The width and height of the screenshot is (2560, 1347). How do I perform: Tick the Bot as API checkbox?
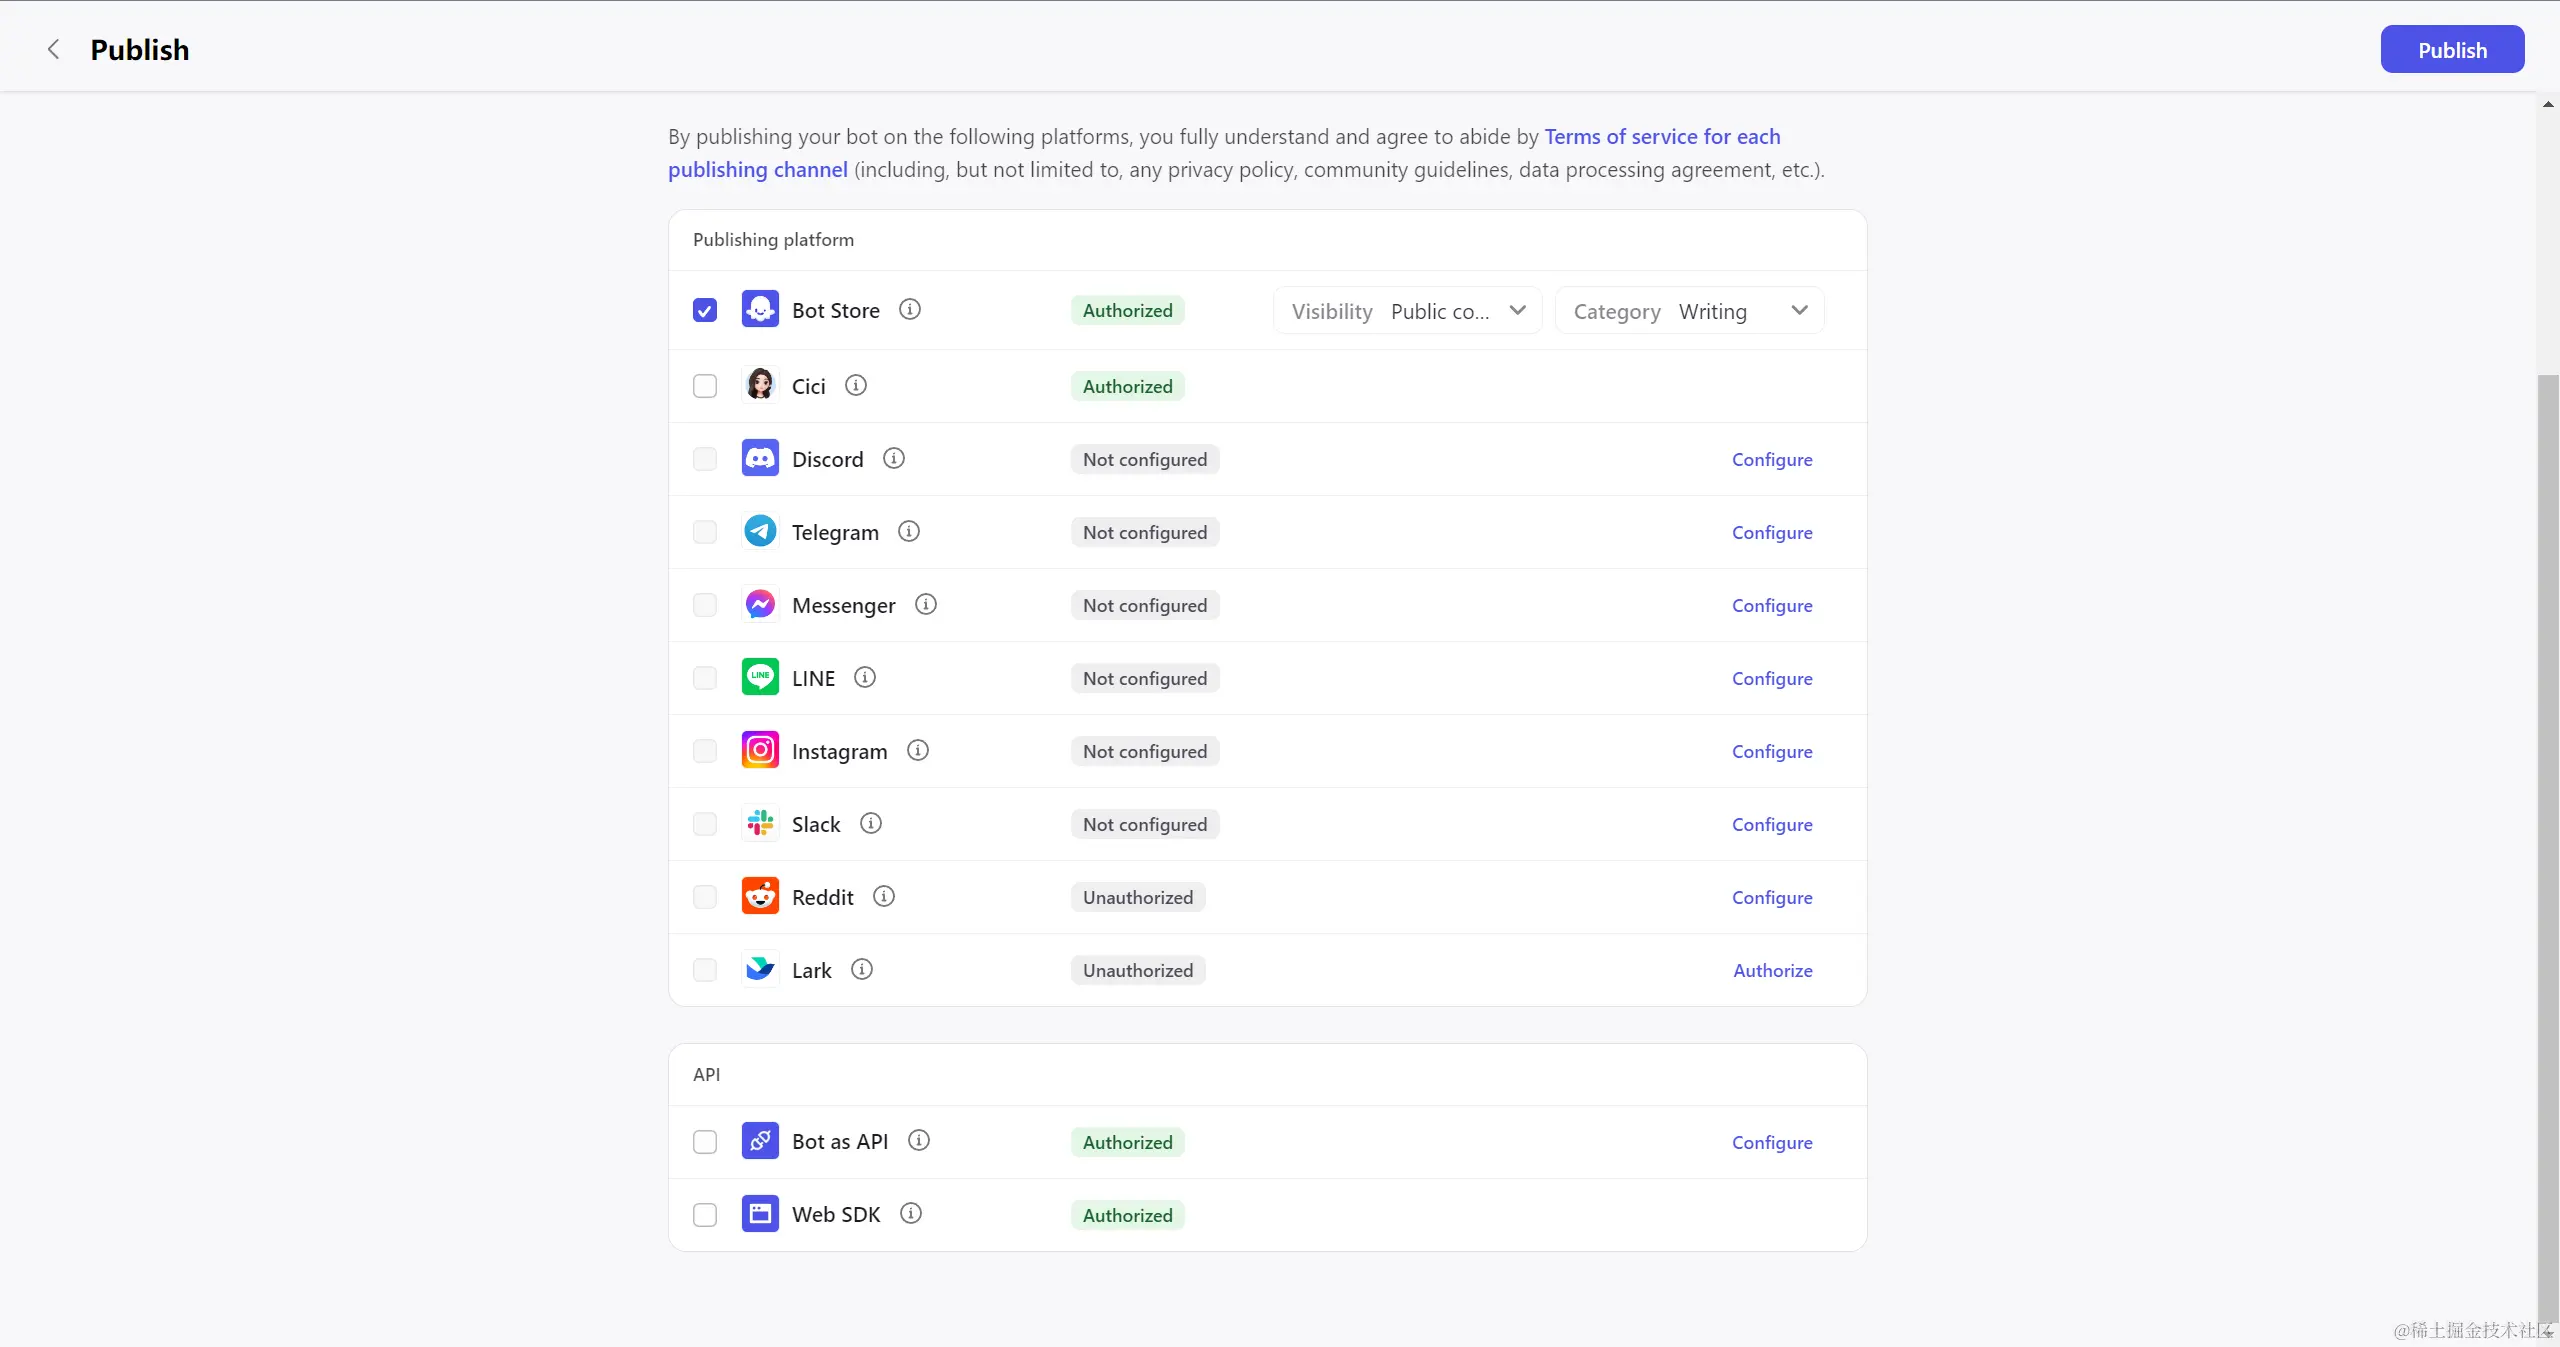pyautogui.click(x=705, y=1142)
